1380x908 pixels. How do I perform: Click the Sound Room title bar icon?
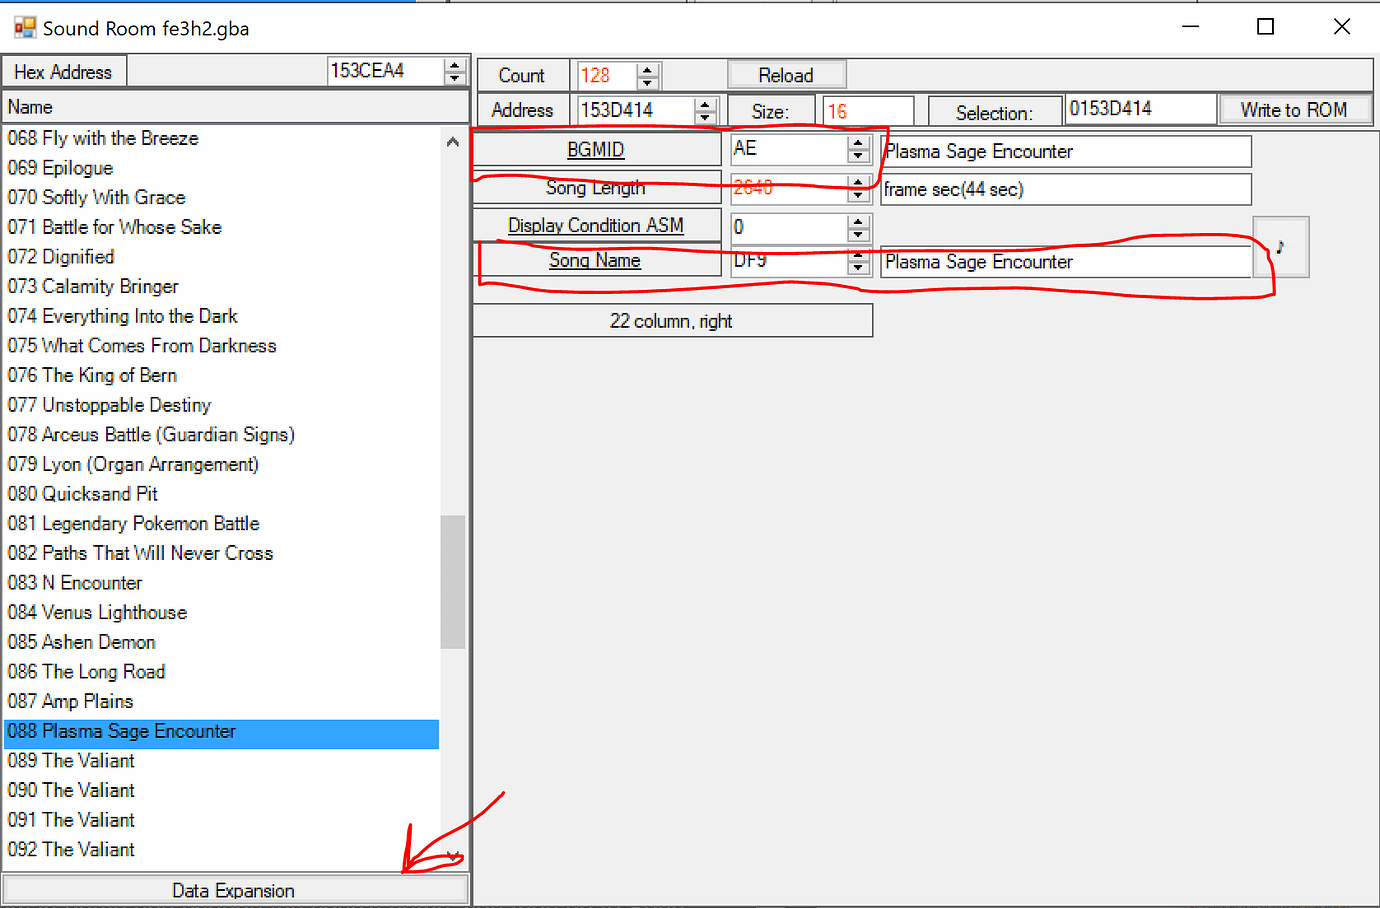24,27
